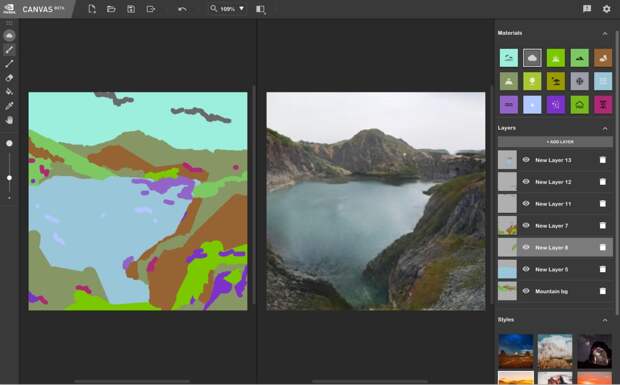
Task: Delete New Layer 13
Action: [x=603, y=160]
